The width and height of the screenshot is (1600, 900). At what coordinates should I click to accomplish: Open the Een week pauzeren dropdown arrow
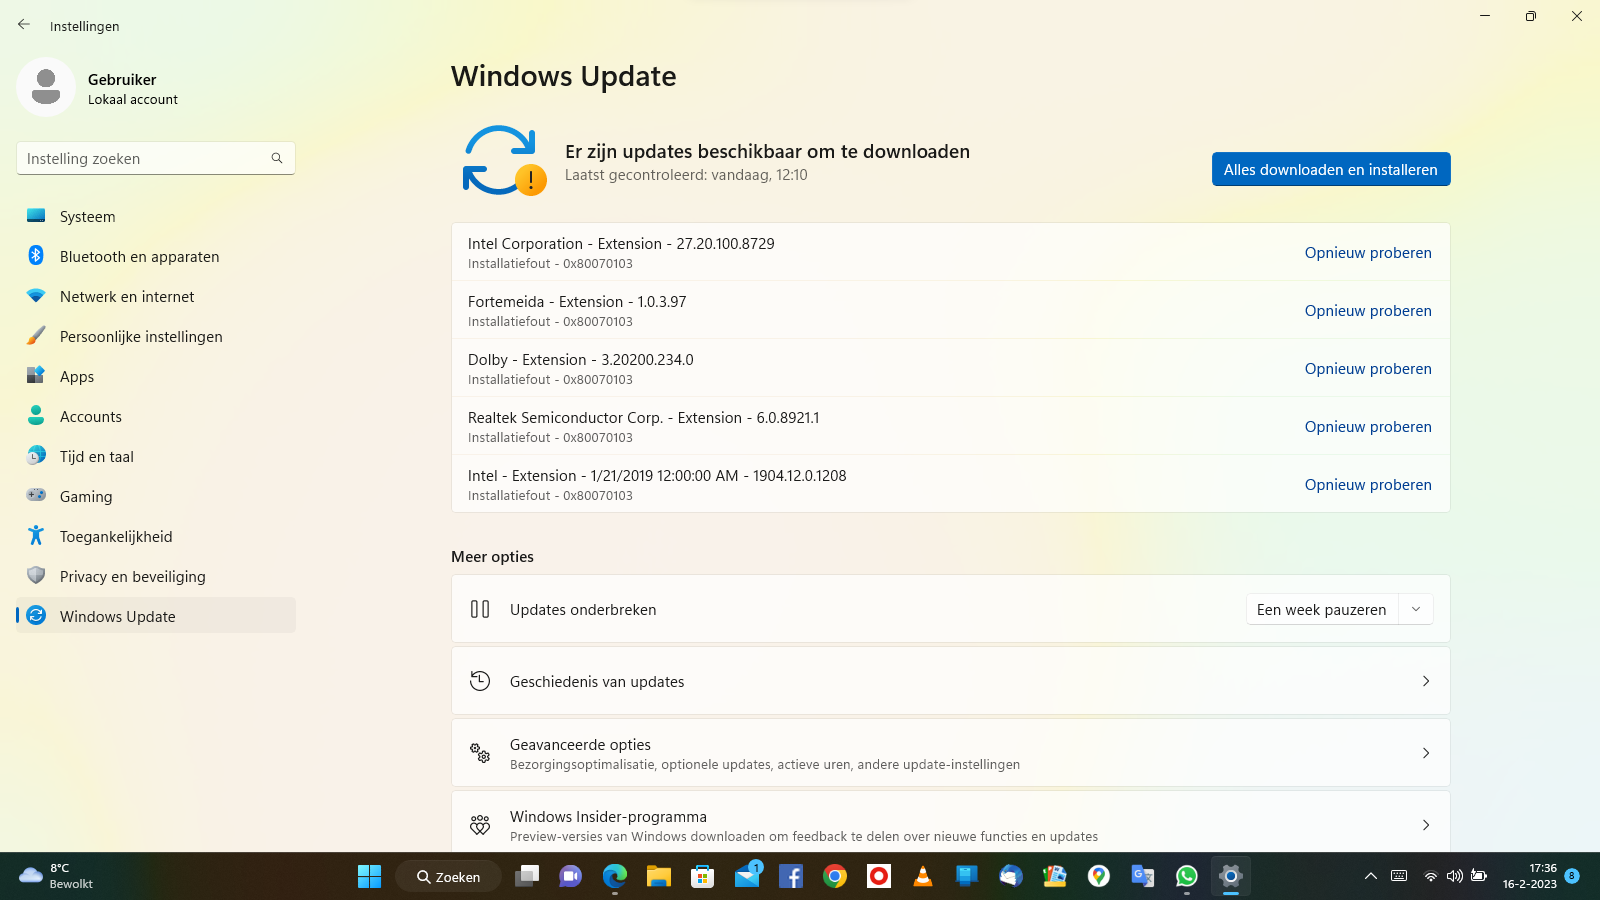coord(1416,609)
